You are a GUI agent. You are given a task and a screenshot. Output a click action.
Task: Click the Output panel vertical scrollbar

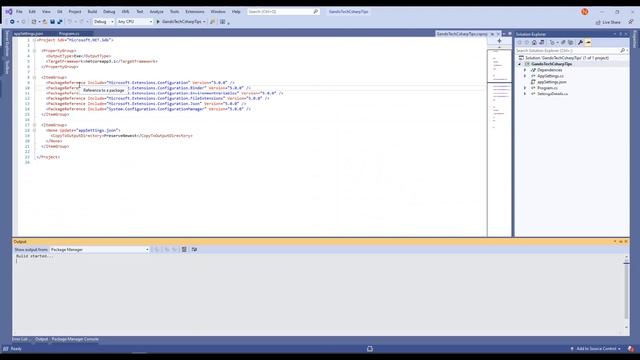click(626, 292)
